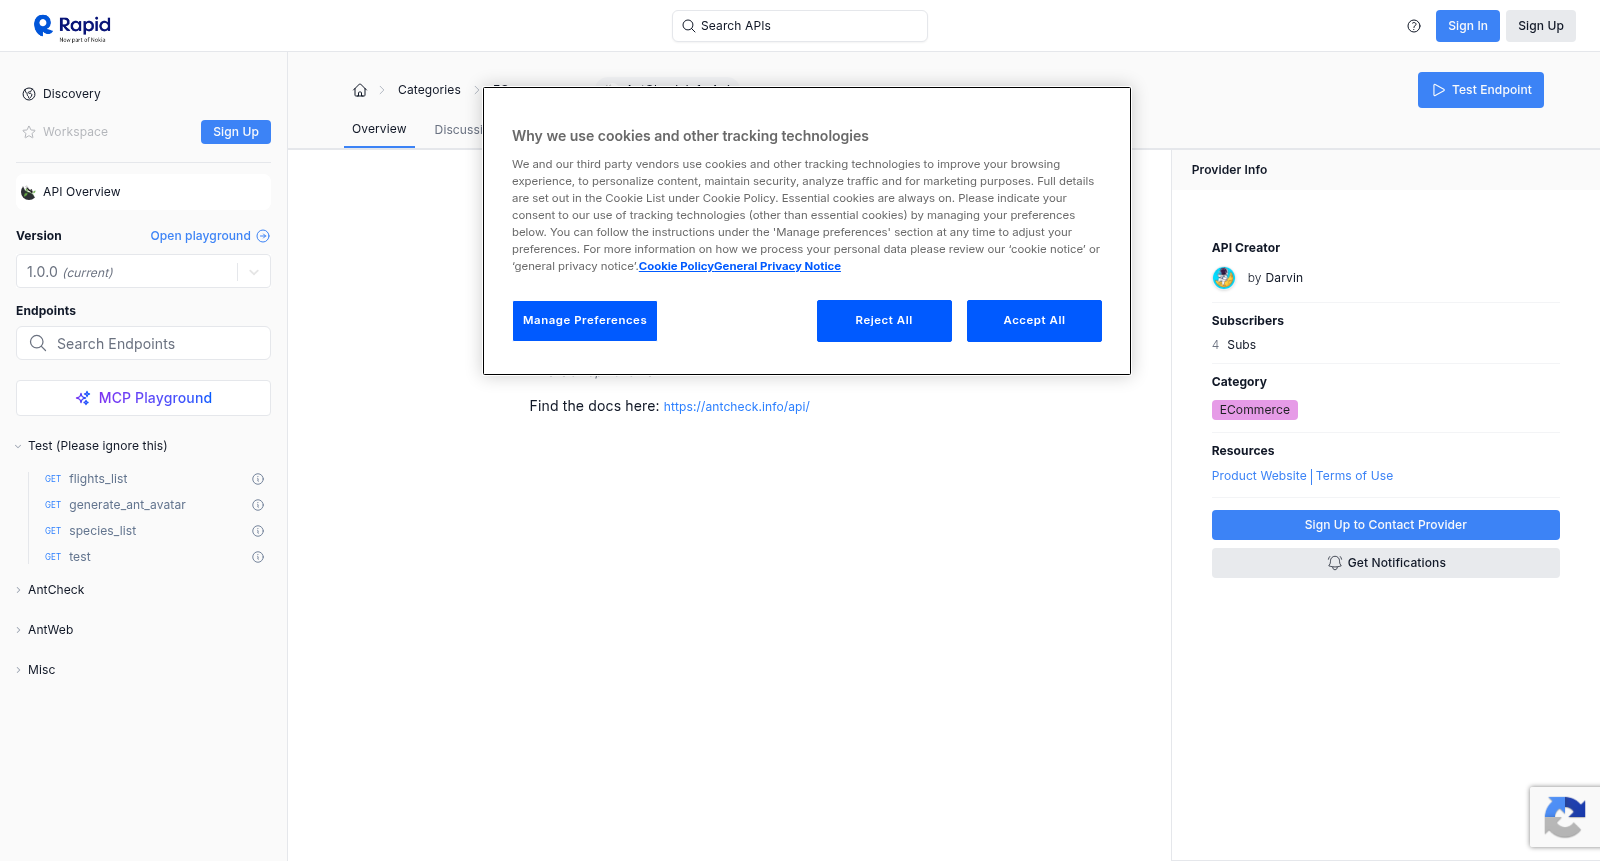Viewport: 1600px width, 861px height.
Task: Expand the Misc endpoint group
Action: (41, 670)
